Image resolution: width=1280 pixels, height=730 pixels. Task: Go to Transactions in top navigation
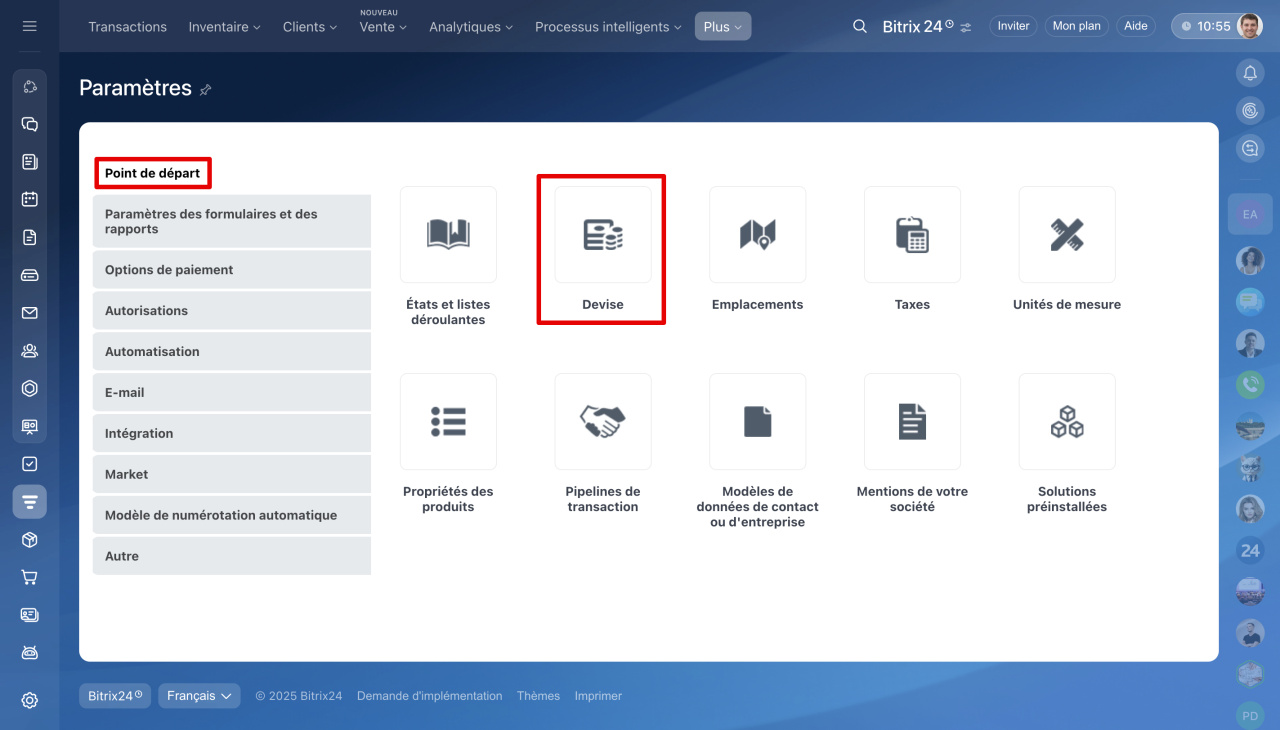coord(127,27)
